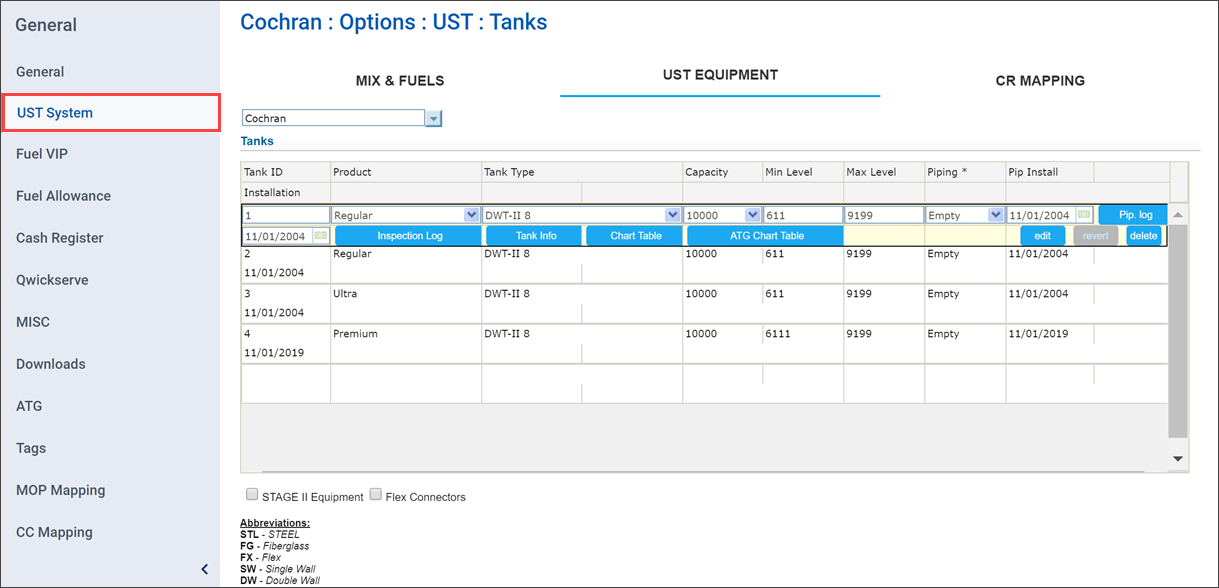This screenshot has width=1219, height=588.
Task: Open the ATG section from the sidebar
Action: (x=30, y=406)
